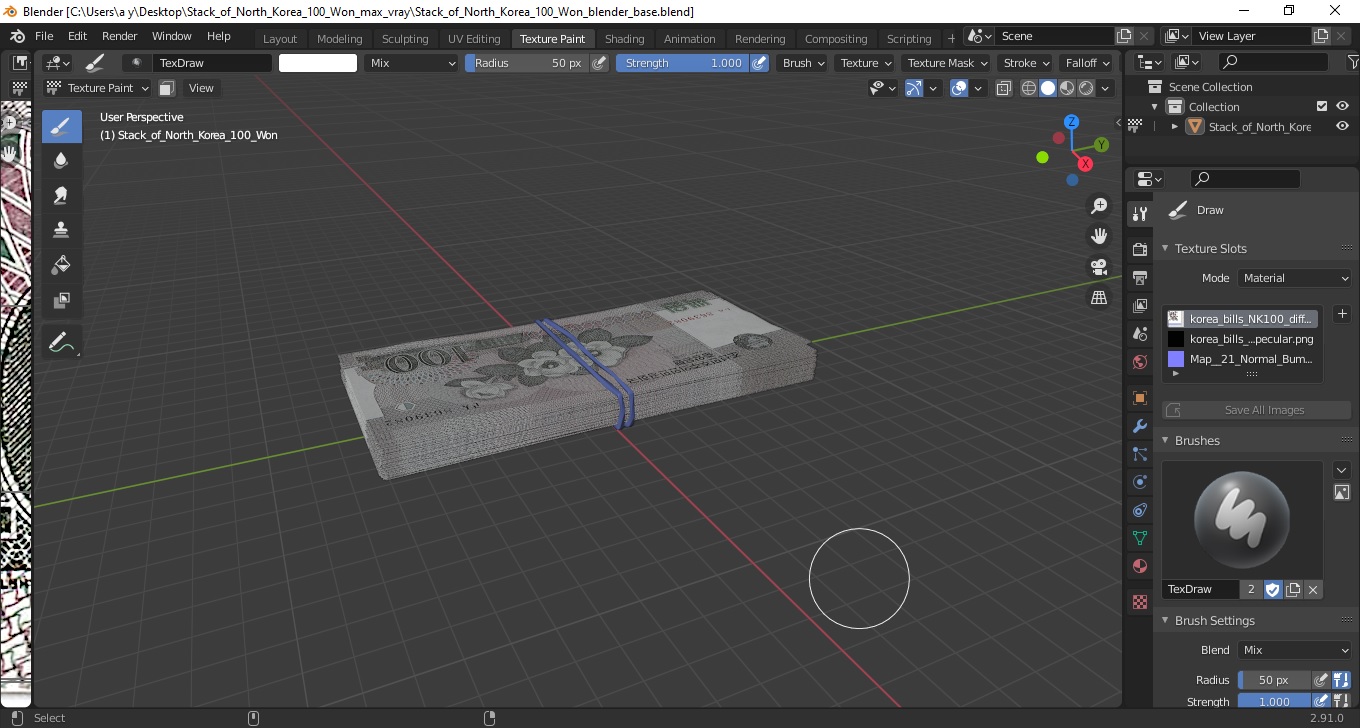Screen dimensions: 1360x728
Task: Toggle brush fake user shield icon
Action: click(1273, 590)
